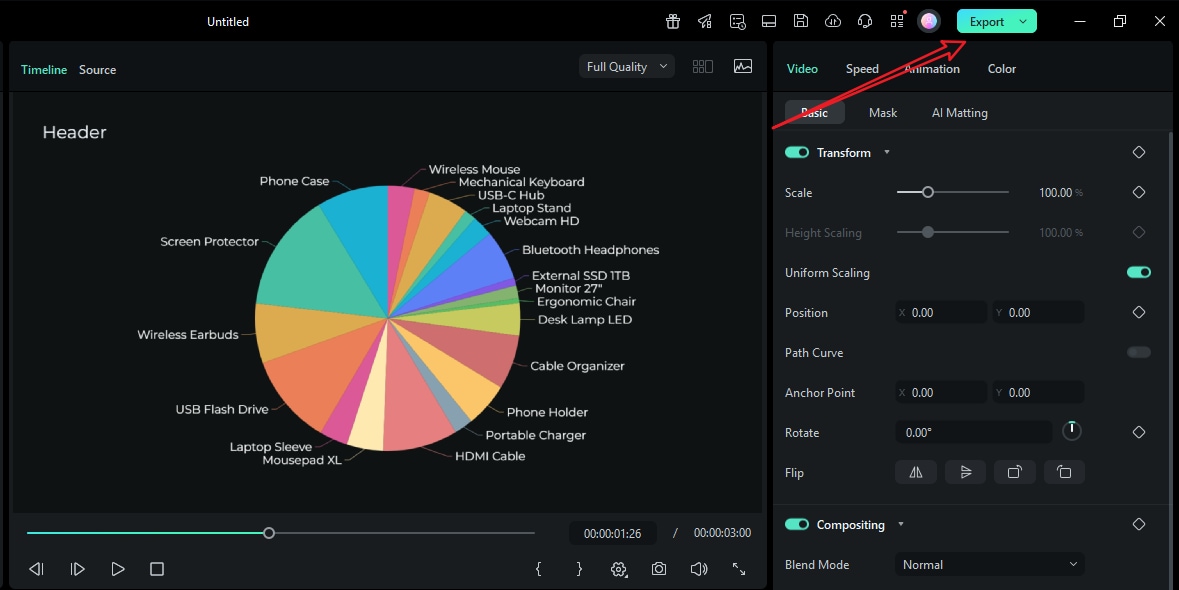Enable Uniform Scaling
The width and height of the screenshot is (1179, 590).
(1138, 271)
